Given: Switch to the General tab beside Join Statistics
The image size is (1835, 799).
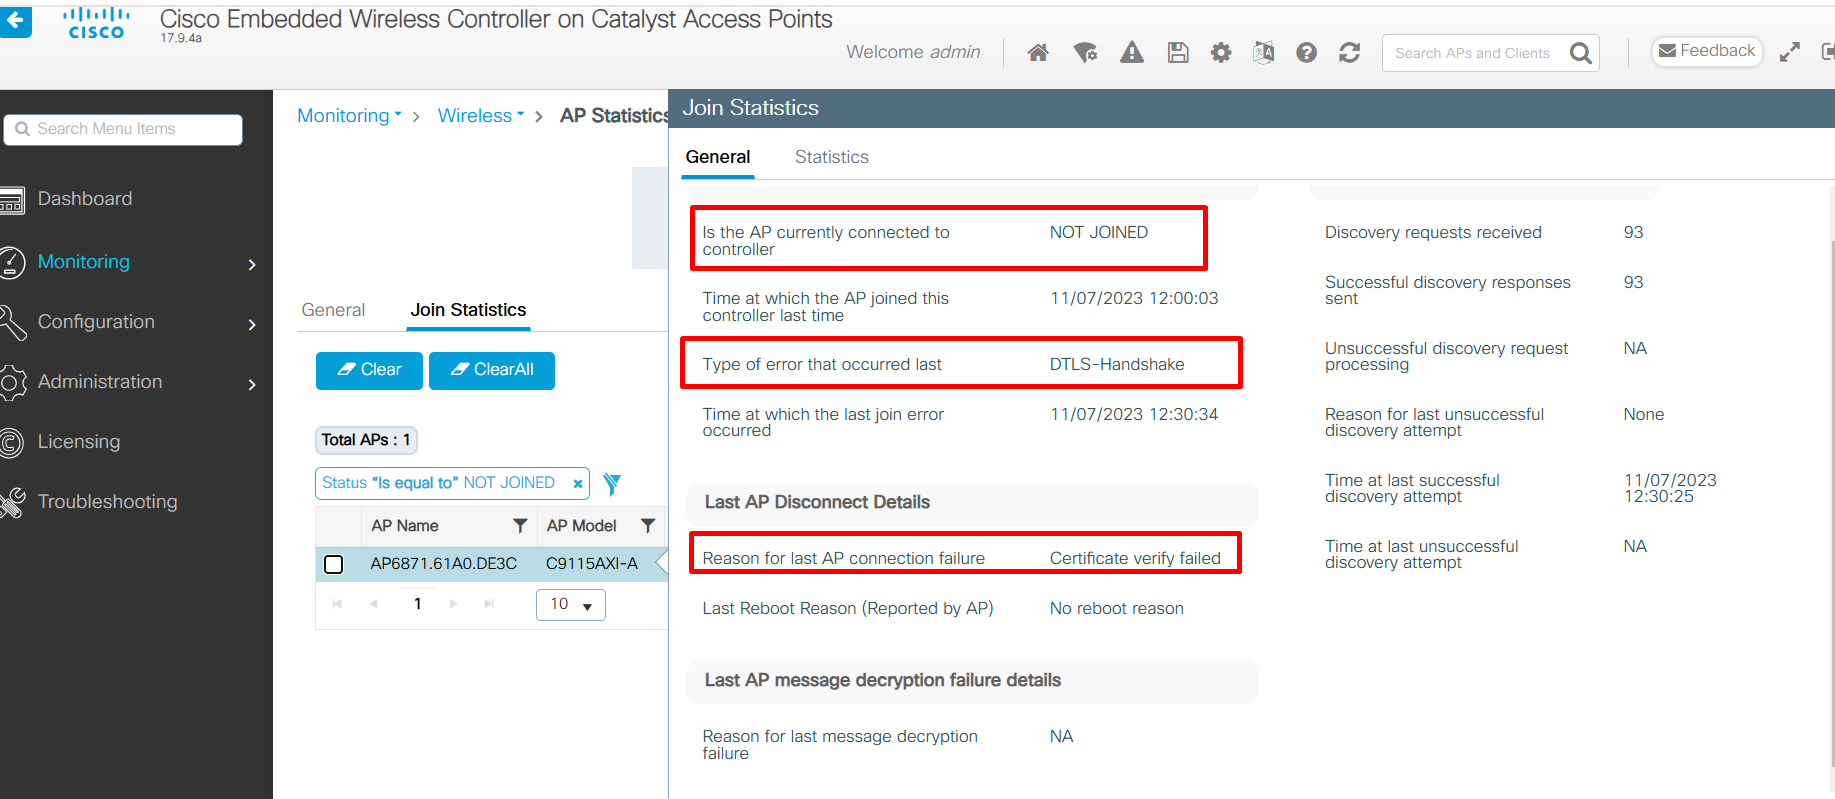Looking at the screenshot, I should pos(333,310).
